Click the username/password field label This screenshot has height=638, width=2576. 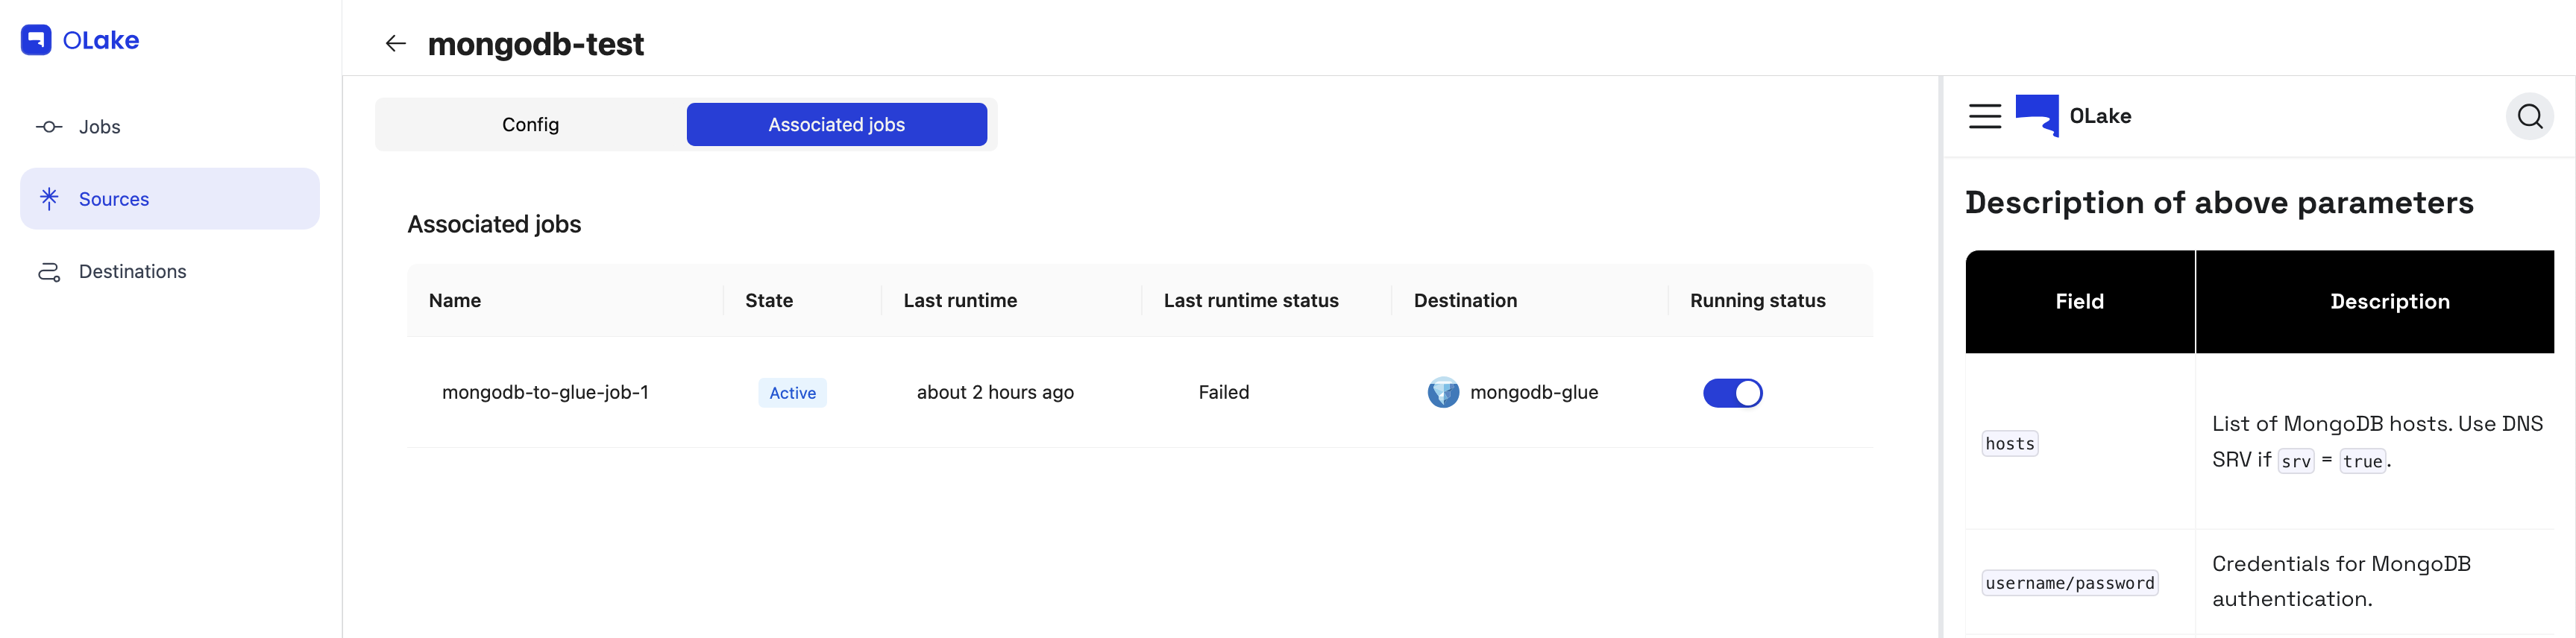pyautogui.click(x=2070, y=582)
